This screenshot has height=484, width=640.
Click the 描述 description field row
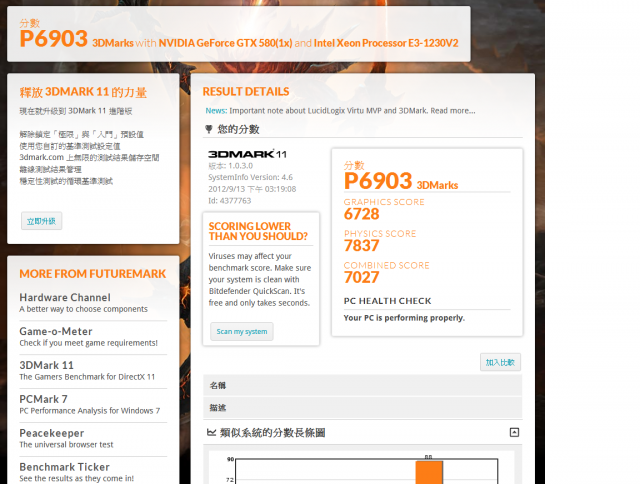point(362,408)
